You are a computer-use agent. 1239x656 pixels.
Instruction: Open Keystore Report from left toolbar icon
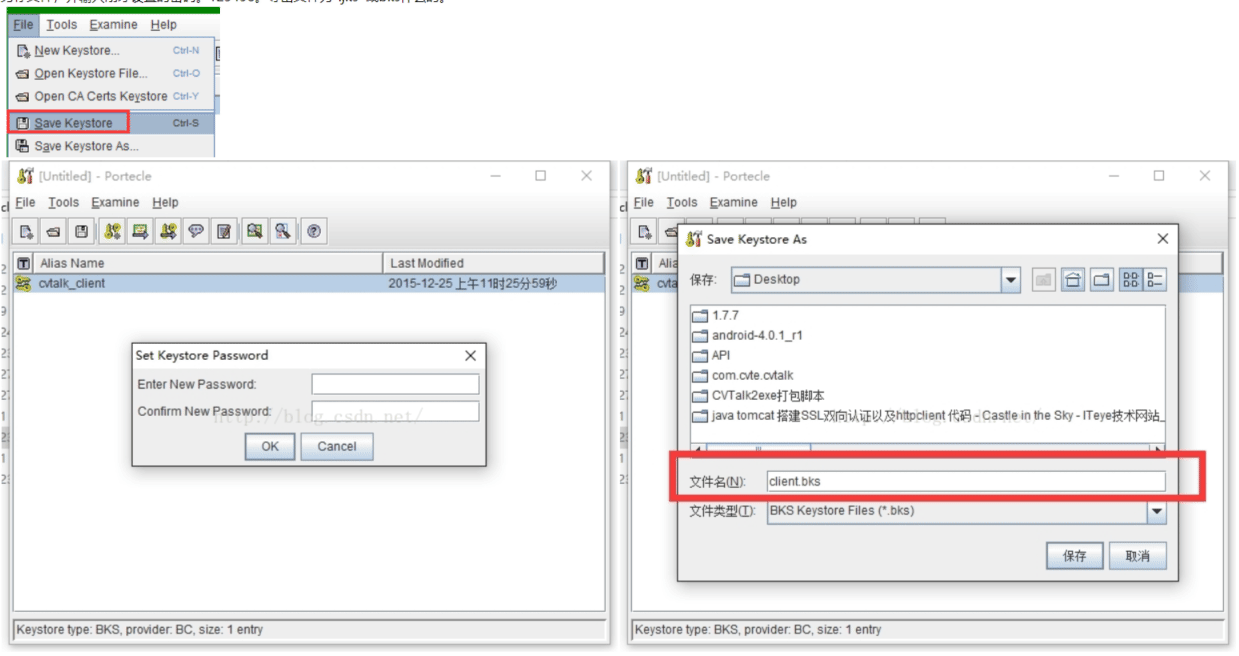(224, 231)
